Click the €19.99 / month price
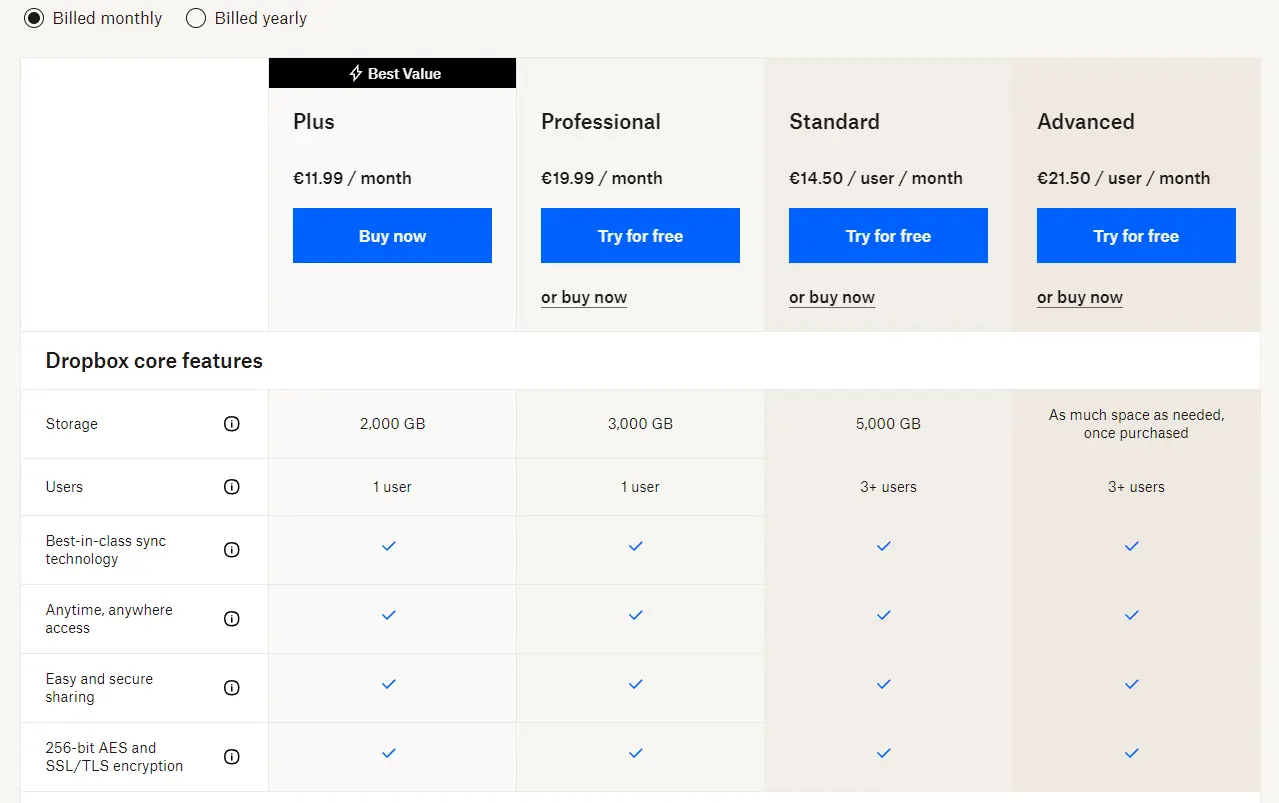 [x=602, y=178]
